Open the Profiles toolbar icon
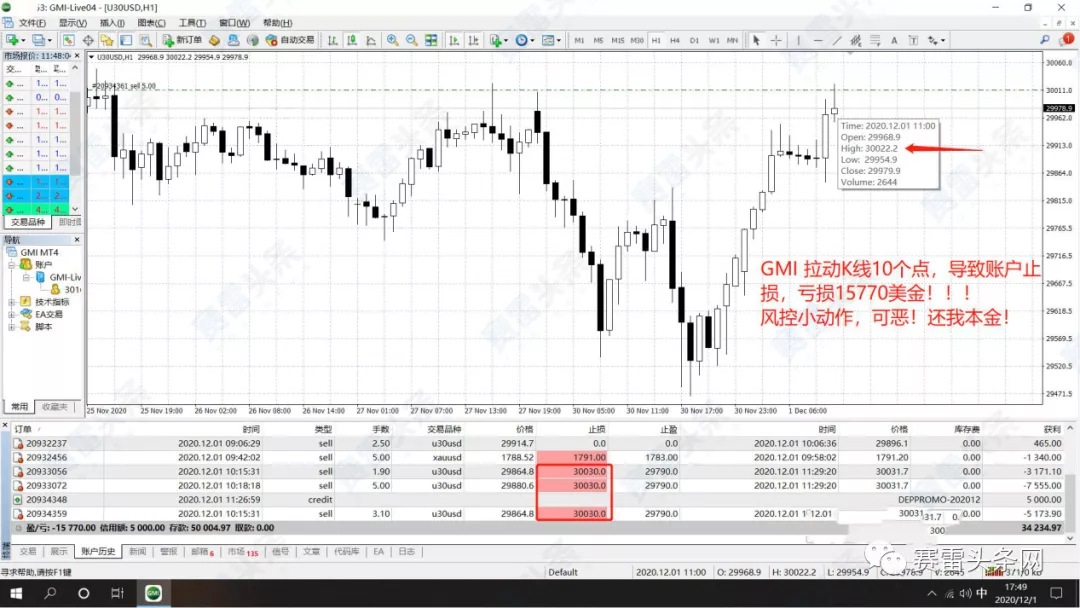Image resolution: width=1080 pixels, height=608 pixels. pyautogui.click(x=40, y=41)
